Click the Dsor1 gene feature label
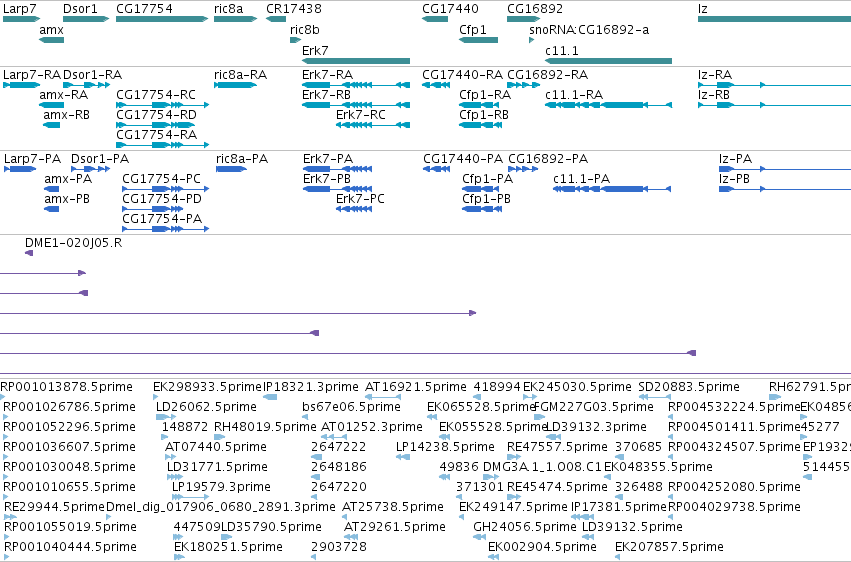This screenshot has height=562, width=851. pyautogui.click(x=80, y=9)
